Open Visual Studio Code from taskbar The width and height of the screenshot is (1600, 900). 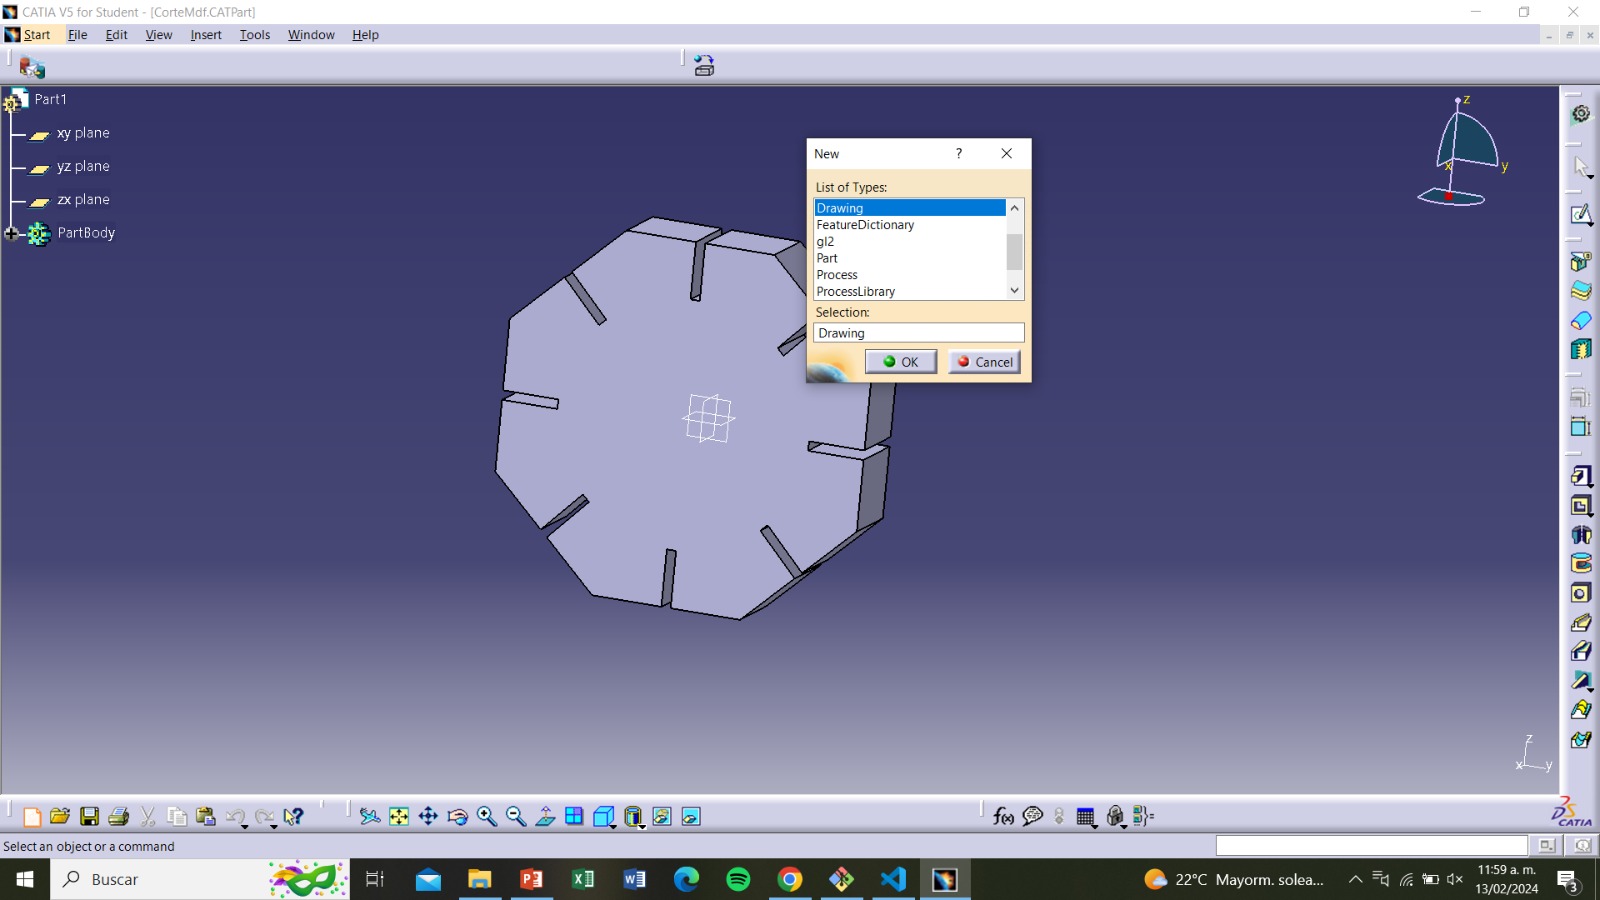[893, 879]
